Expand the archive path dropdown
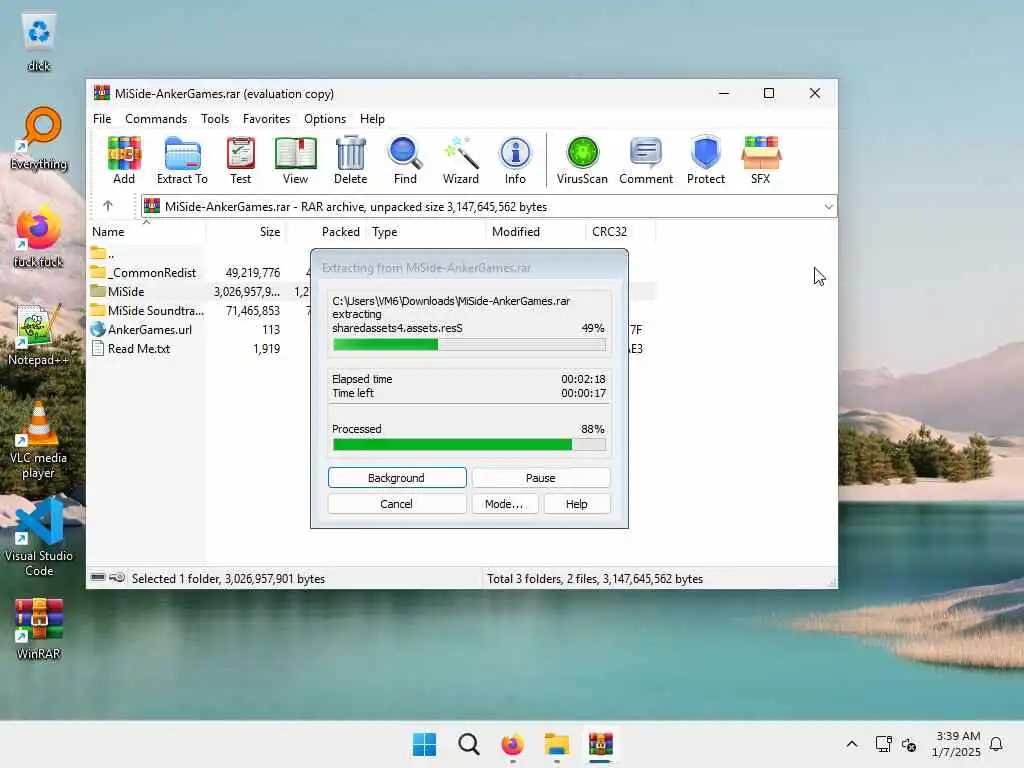Screen dimensions: 1024x768 point(828,206)
